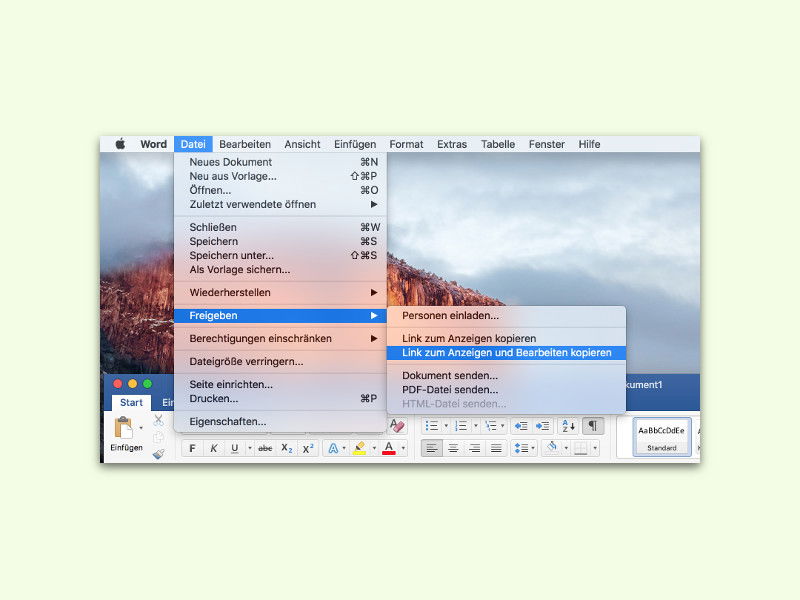
Task: Open the font color dropdown arrow
Action: click(403, 448)
